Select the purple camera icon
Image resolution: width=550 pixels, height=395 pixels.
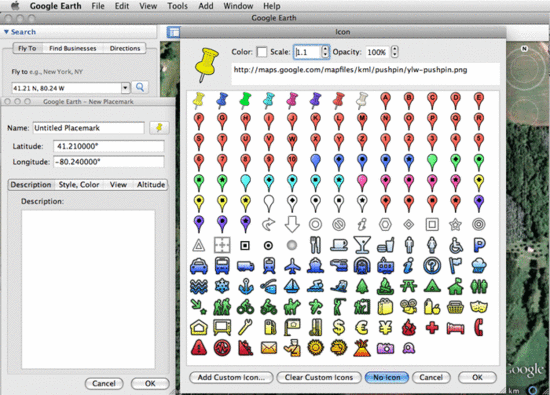(x=385, y=348)
